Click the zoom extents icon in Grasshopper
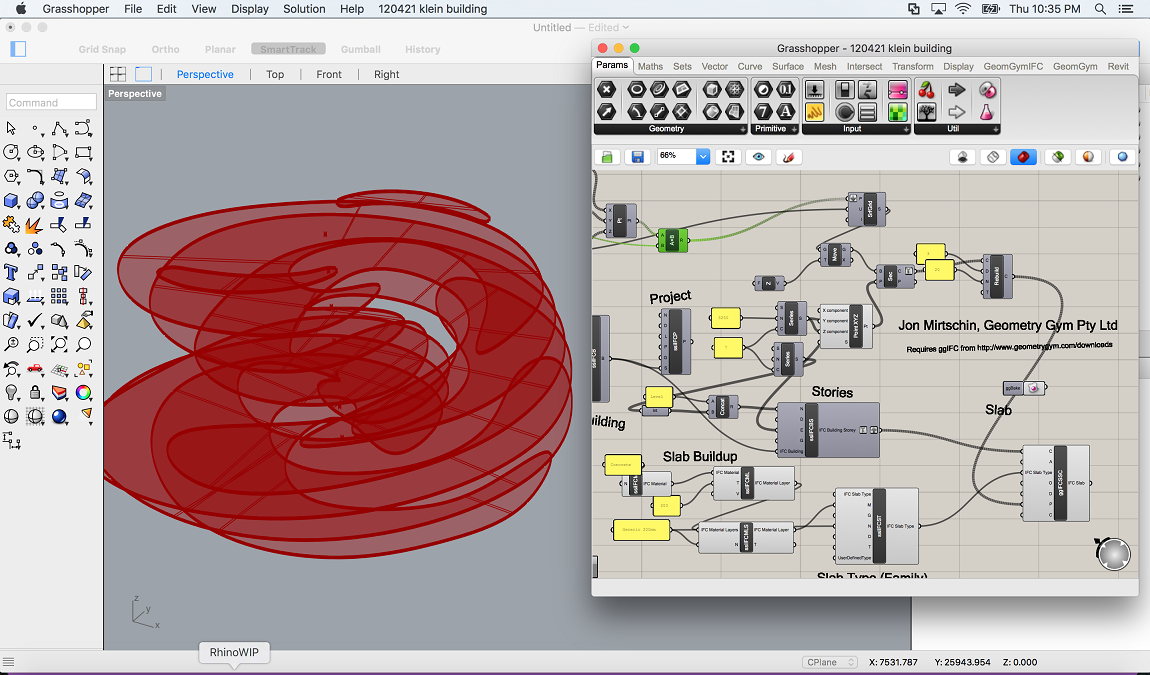This screenshot has height=675, width=1150. pyautogui.click(x=729, y=157)
